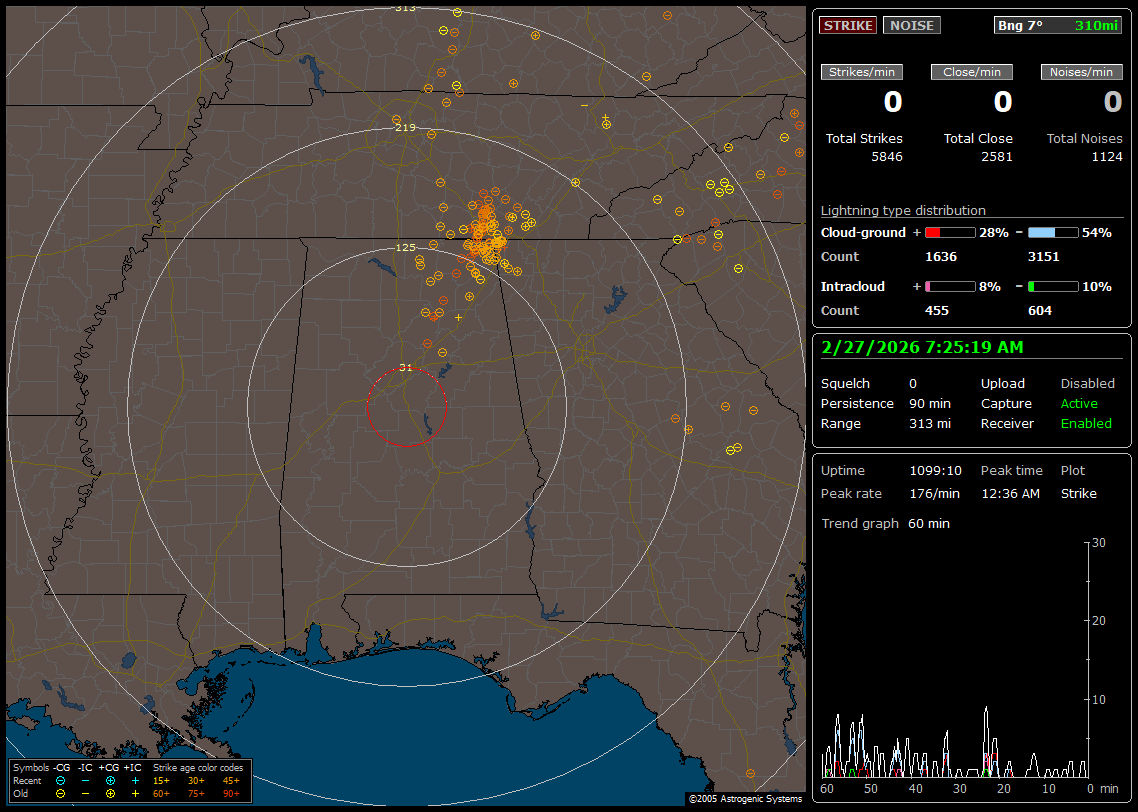Screen dimensions: 1138x812
Task: Click the 219 range ring label
Action: coord(405,128)
